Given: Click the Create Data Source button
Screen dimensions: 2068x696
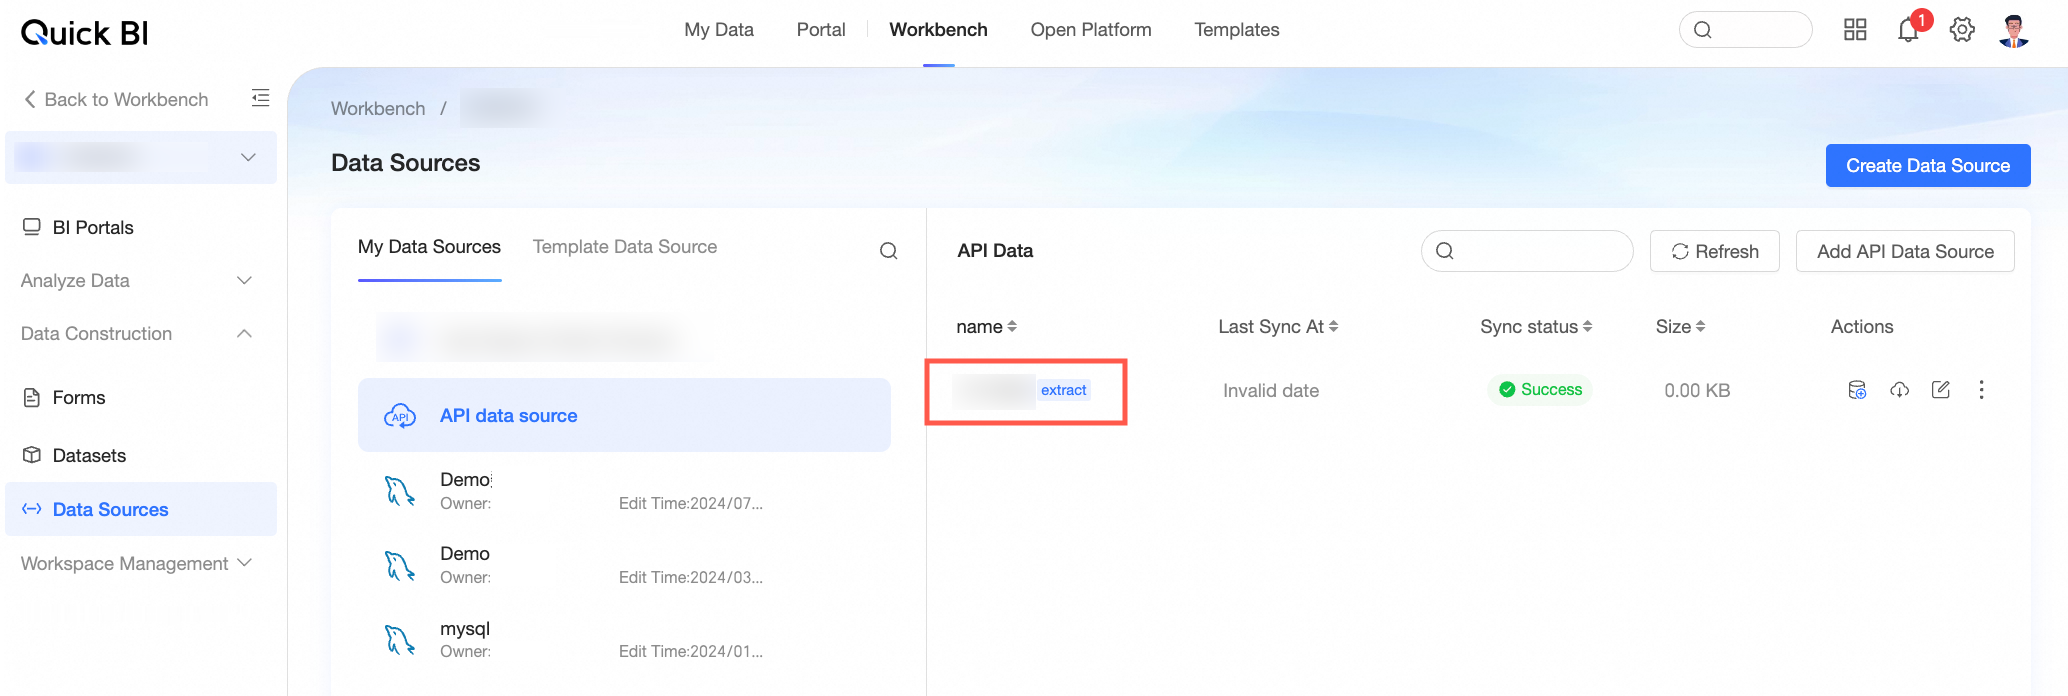Looking at the screenshot, I should coord(1928,166).
